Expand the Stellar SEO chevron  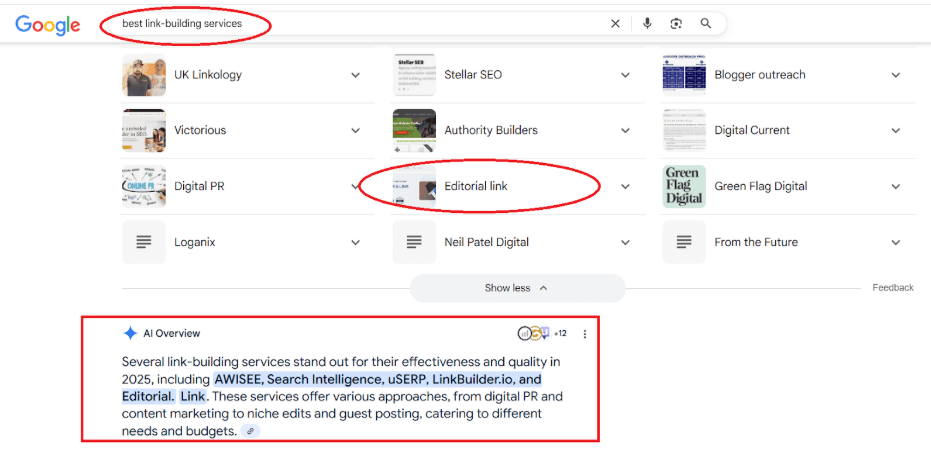625,75
